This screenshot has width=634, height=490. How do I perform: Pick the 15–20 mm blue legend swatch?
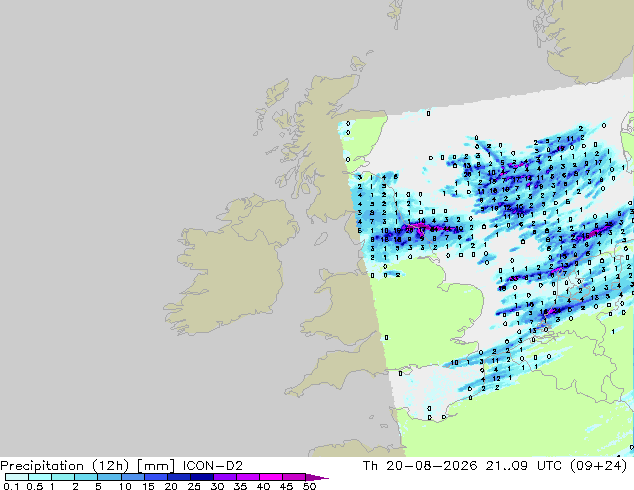pos(156,477)
